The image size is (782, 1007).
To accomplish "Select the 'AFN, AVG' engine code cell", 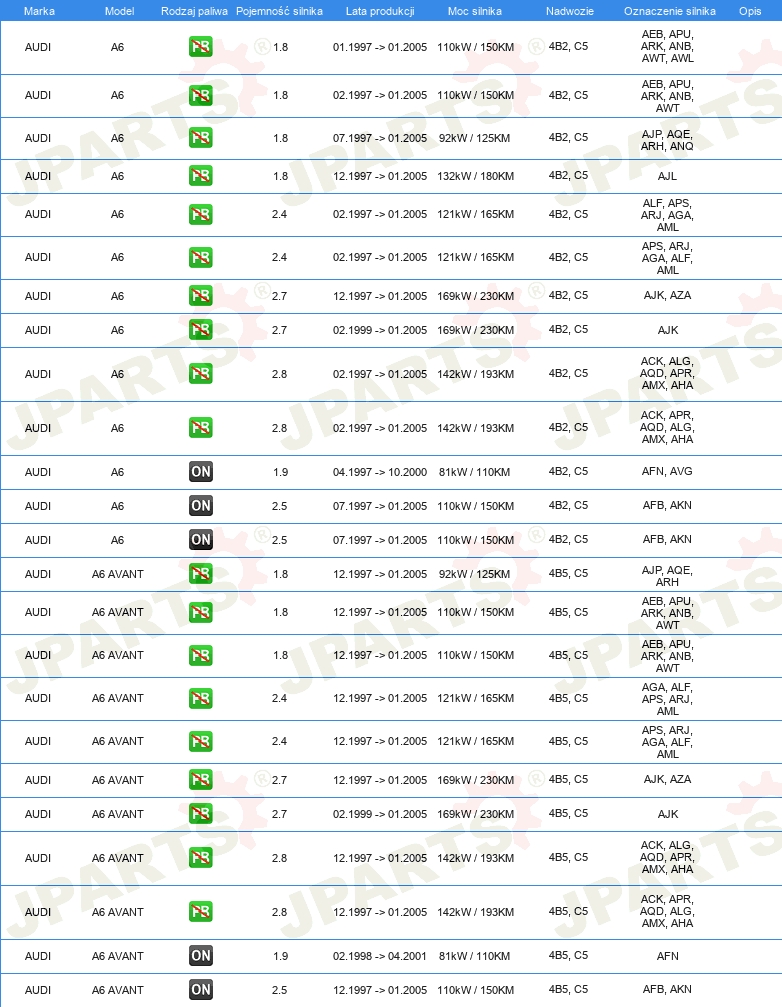I will [668, 471].
